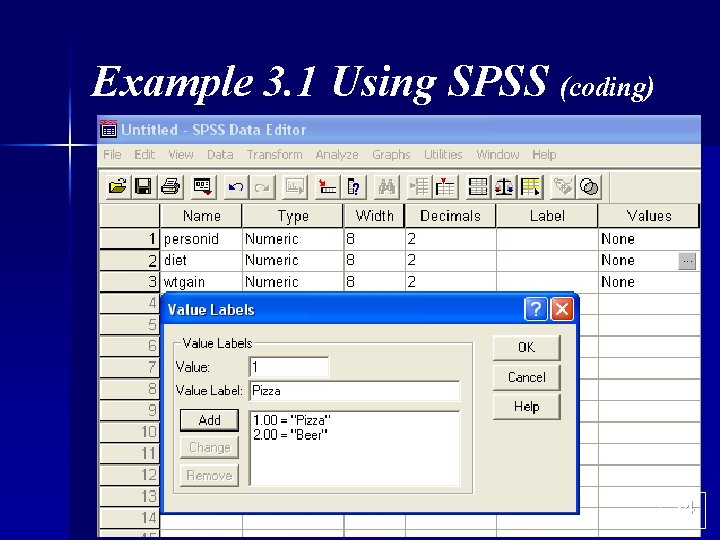Click None values cell for wtgain
The height and width of the screenshot is (540, 720).
(x=649, y=282)
